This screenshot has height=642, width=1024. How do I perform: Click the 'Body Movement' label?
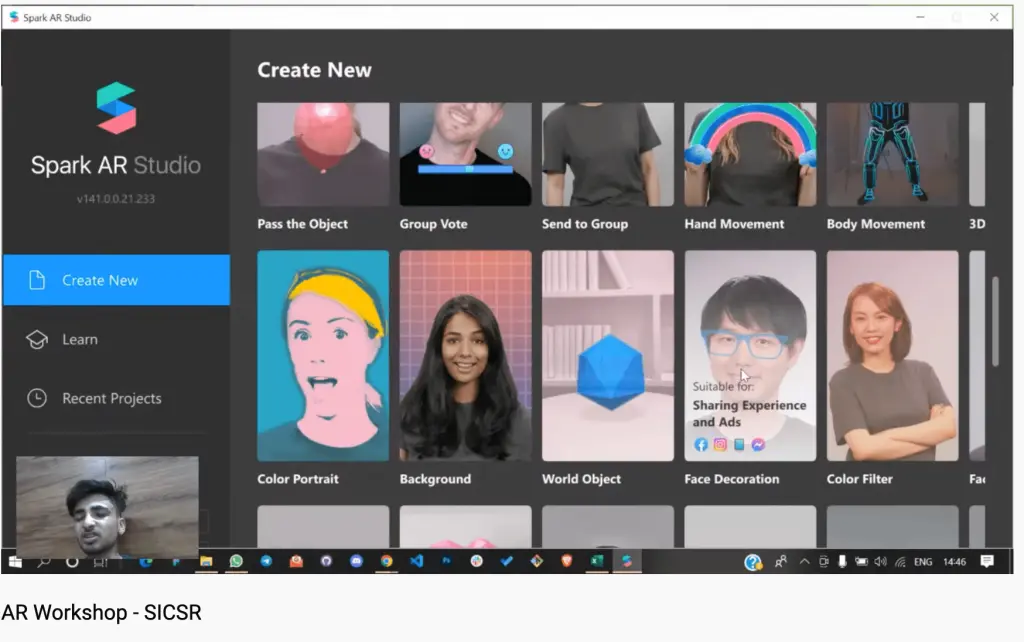[876, 224]
